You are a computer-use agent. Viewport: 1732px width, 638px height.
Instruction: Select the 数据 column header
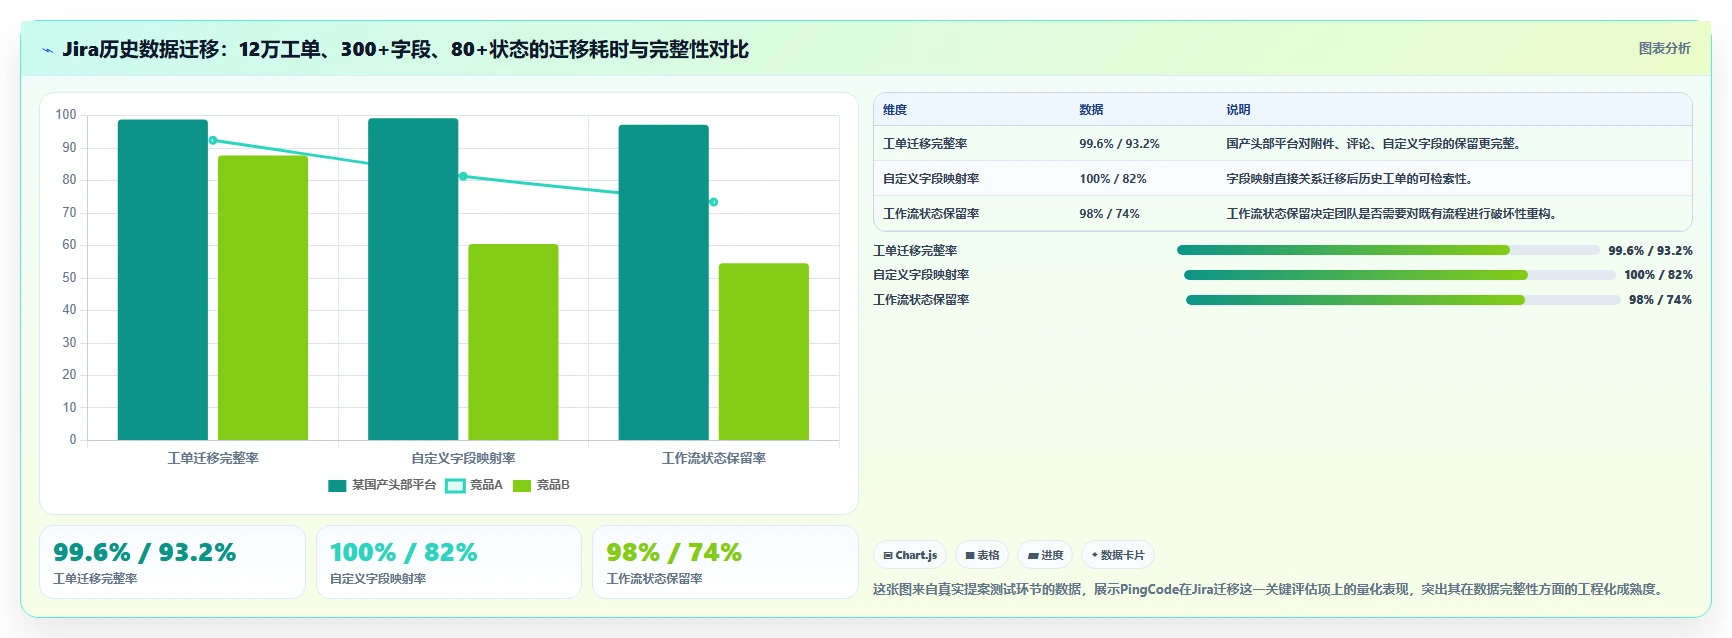pos(1091,110)
